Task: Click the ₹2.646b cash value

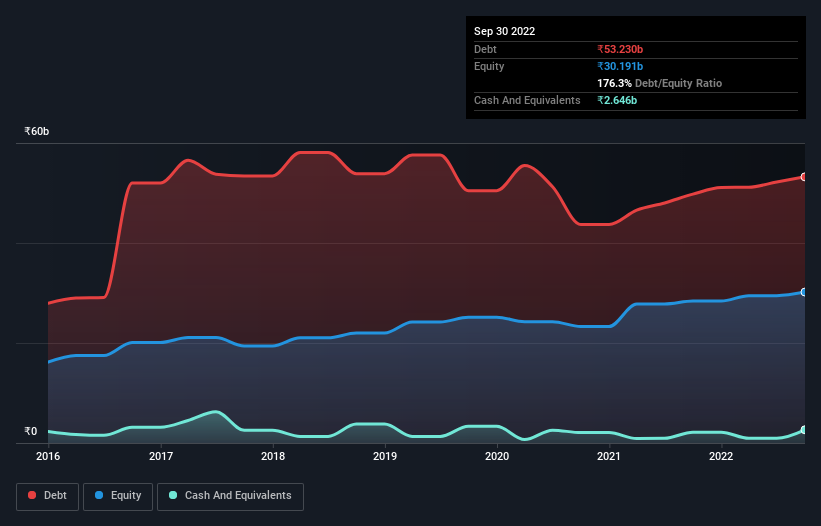Action: pos(617,100)
